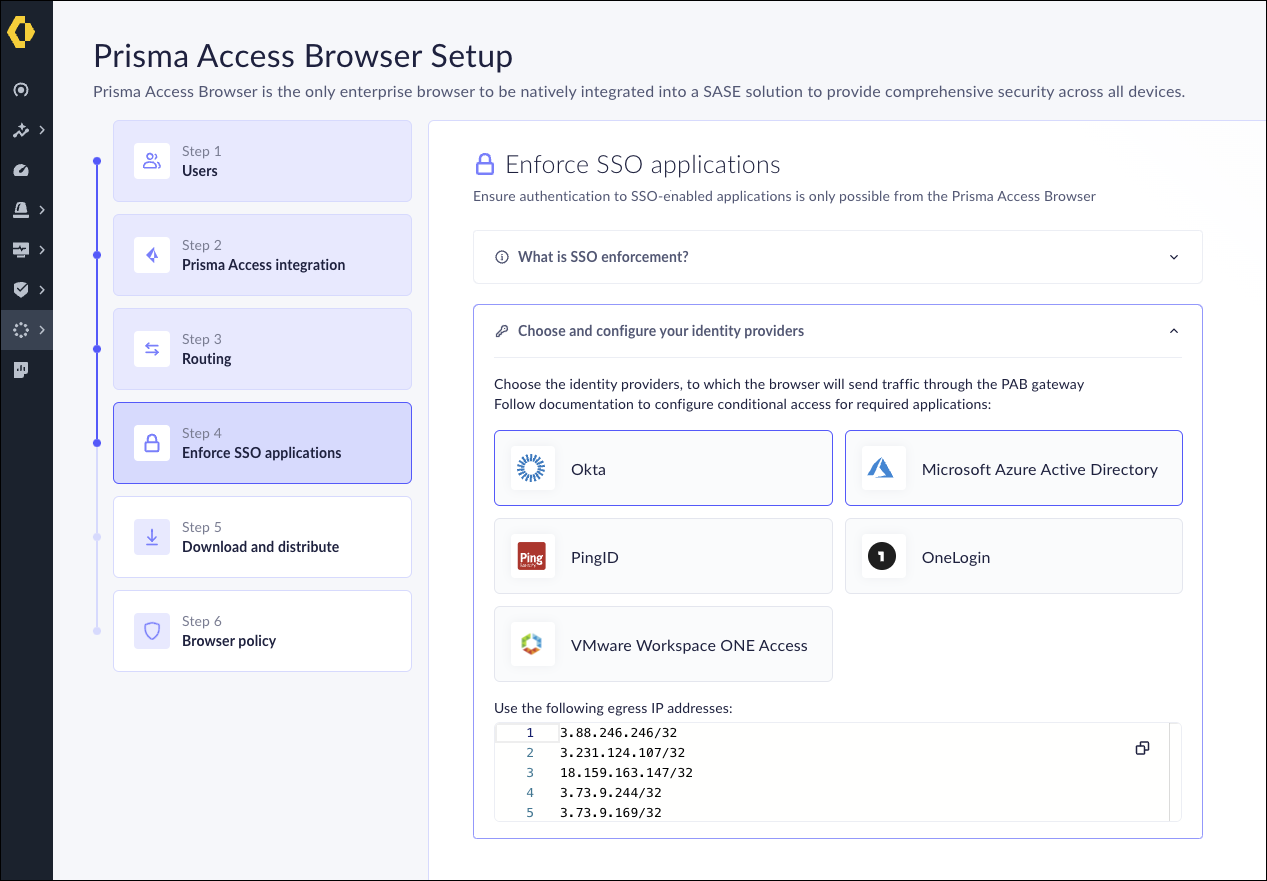
Task: Open Step 5 Download and distribute
Action: point(262,537)
